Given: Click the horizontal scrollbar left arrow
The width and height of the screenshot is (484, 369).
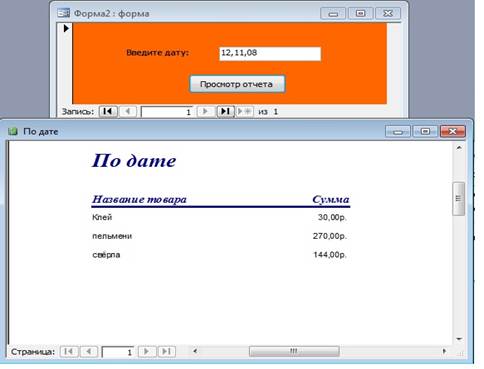Looking at the screenshot, I should click(195, 351).
